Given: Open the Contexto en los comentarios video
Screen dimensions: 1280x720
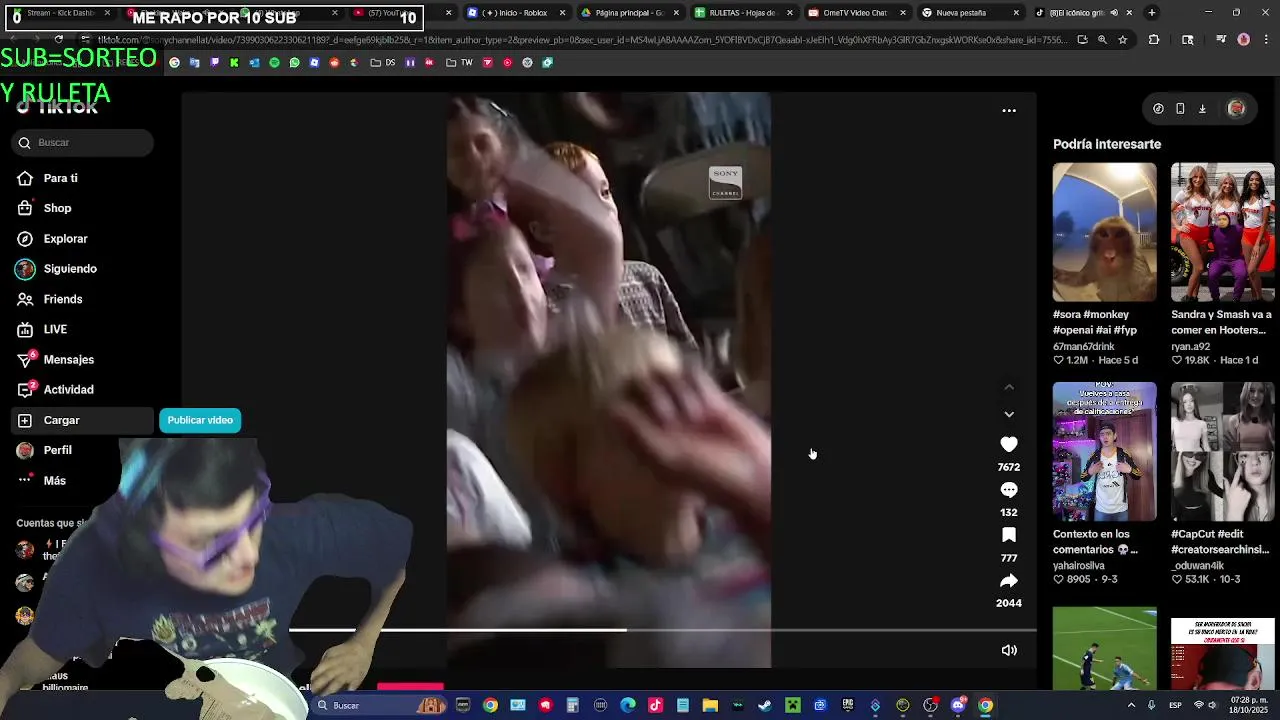Looking at the screenshot, I should click(x=1104, y=451).
